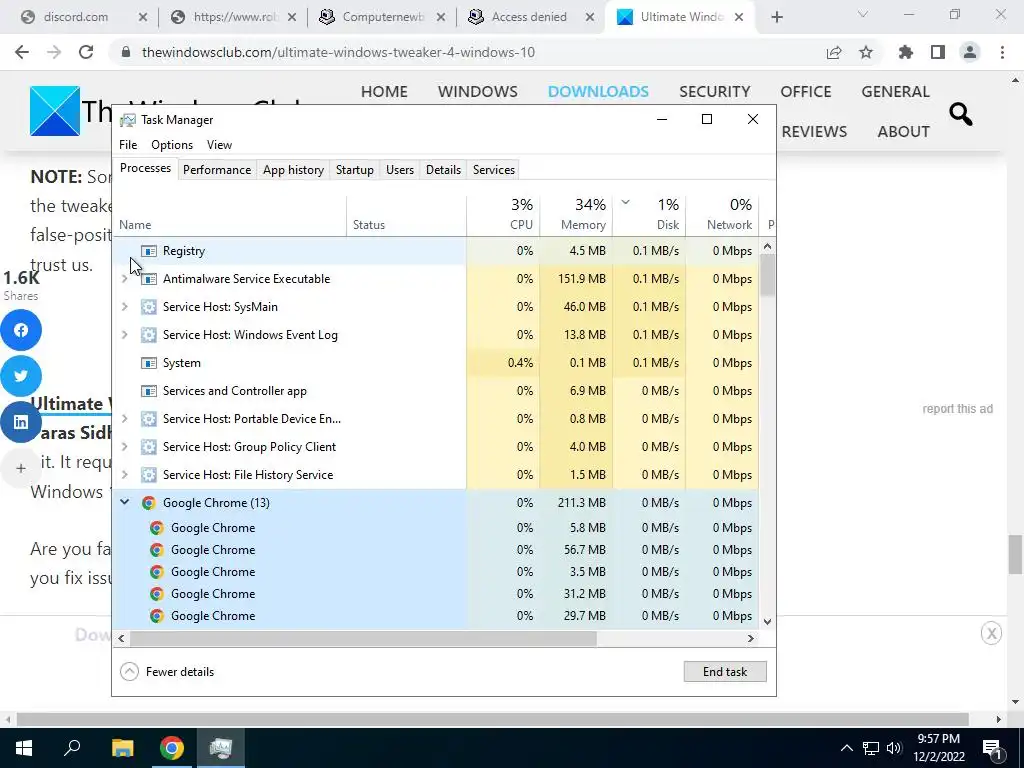This screenshot has width=1024, height=768.
Task: Sort processes by Memory column header
Action: 576,215
